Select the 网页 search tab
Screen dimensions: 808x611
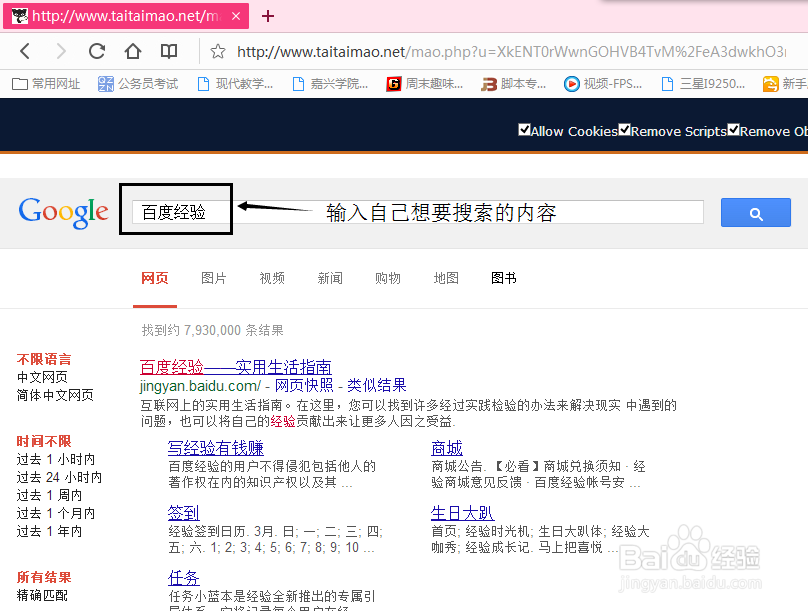click(x=155, y=278)
